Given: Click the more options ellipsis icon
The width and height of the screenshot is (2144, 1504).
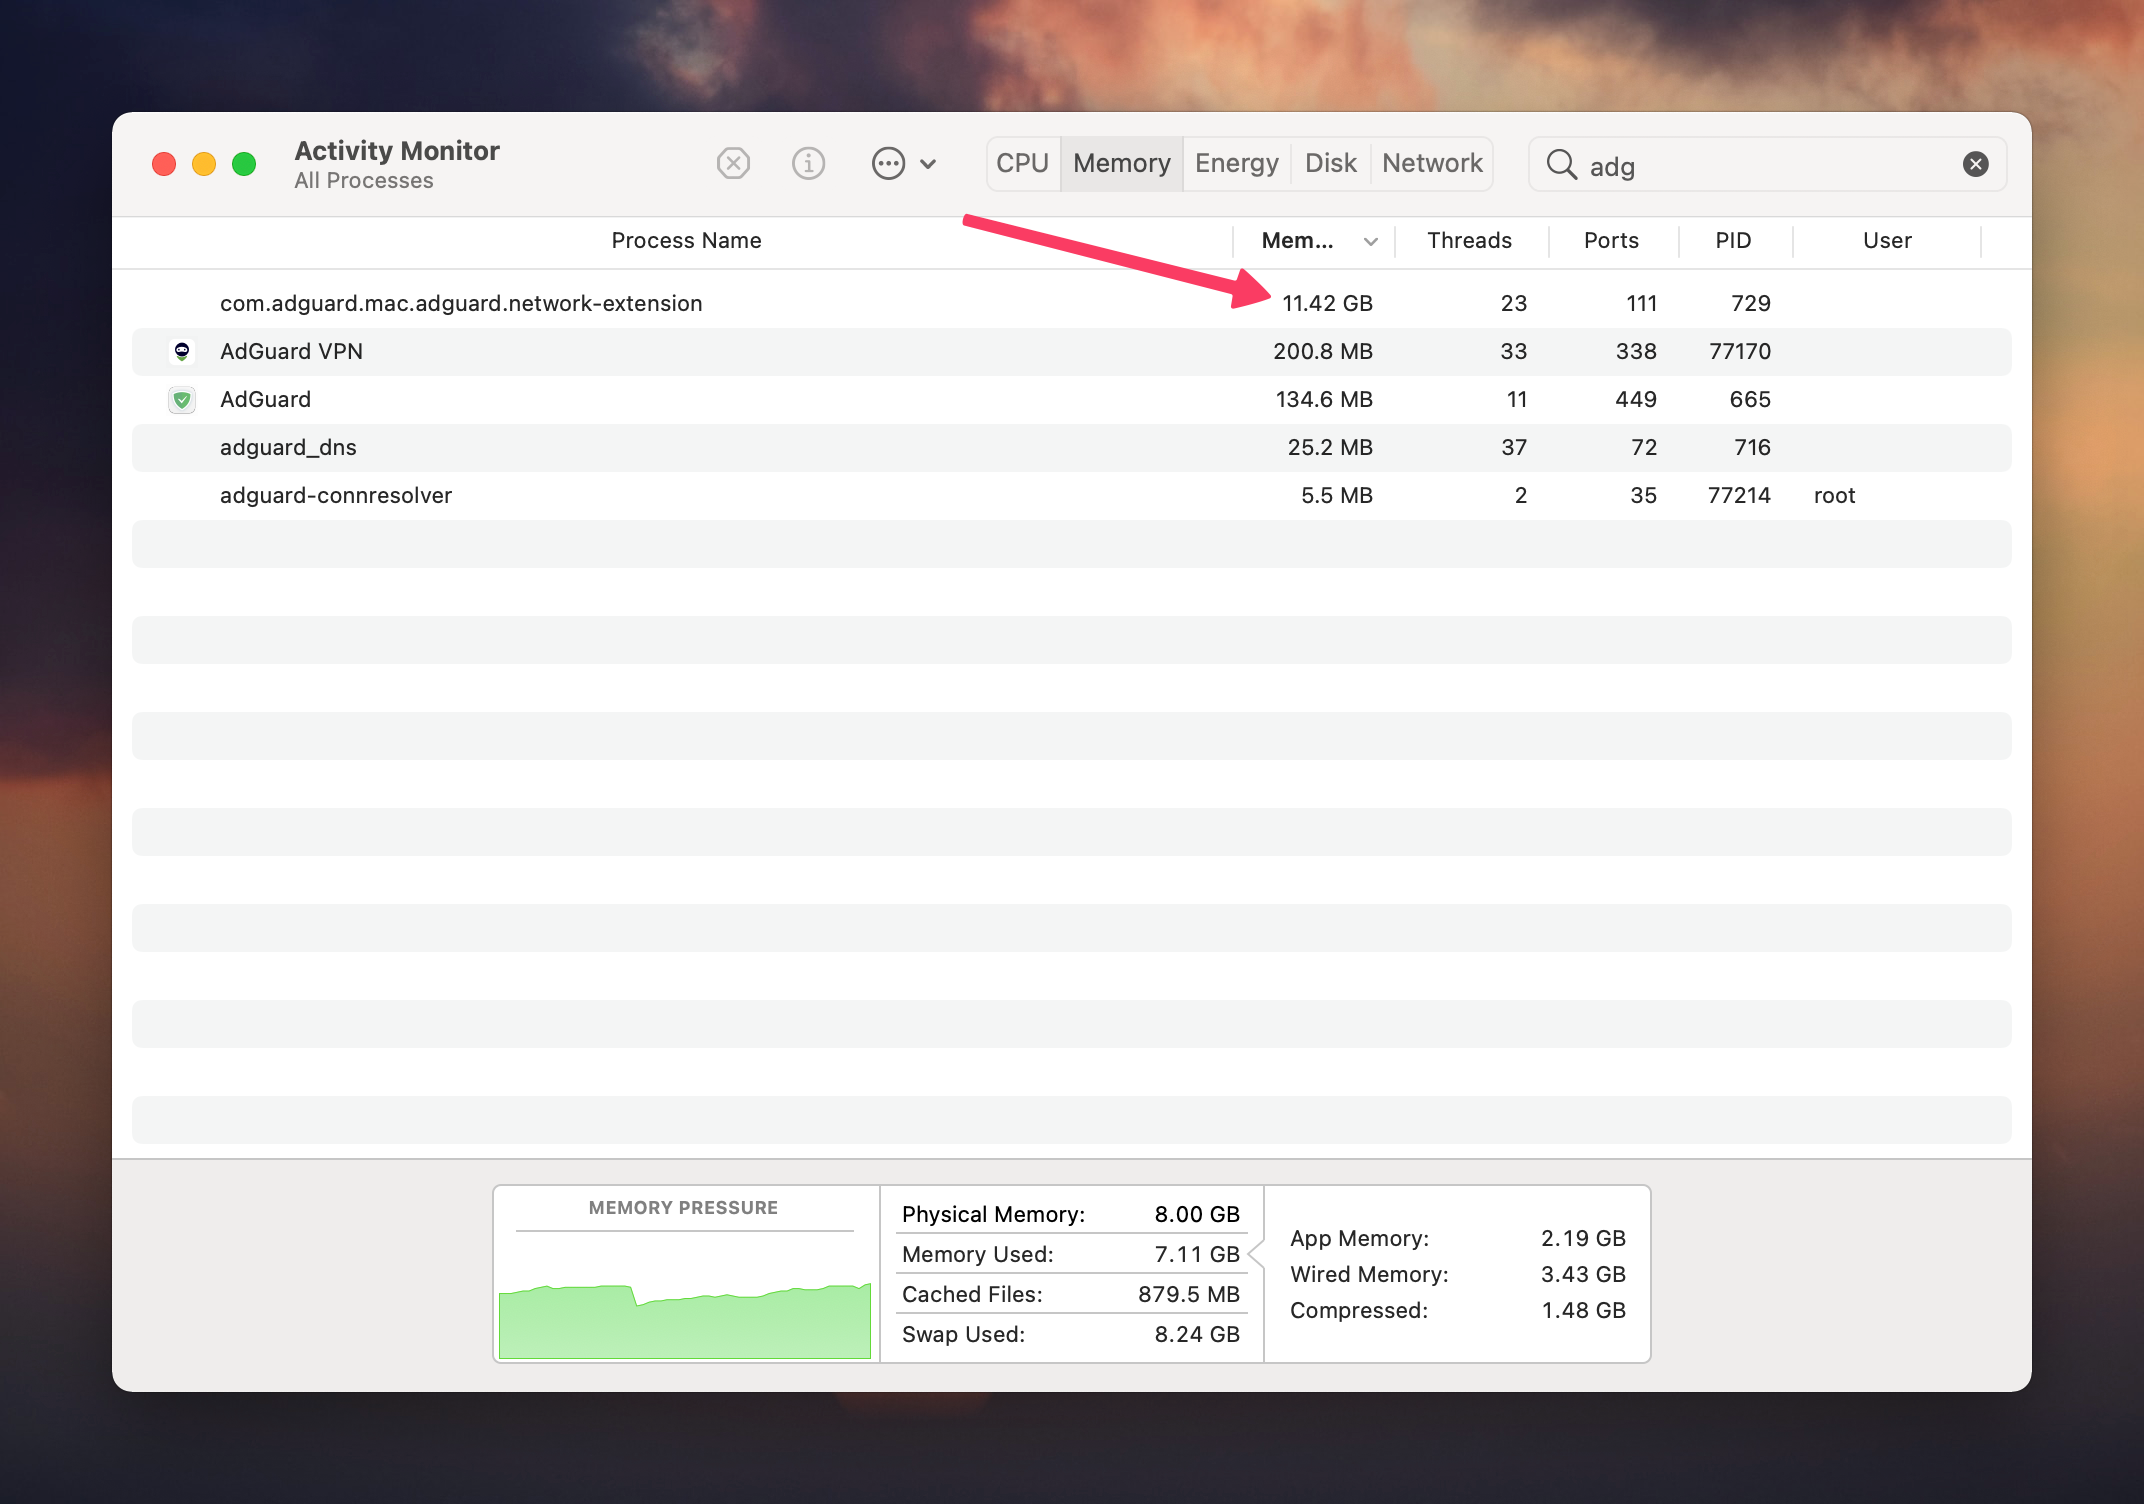Looking at the screenshot, I should pos(888,163).
